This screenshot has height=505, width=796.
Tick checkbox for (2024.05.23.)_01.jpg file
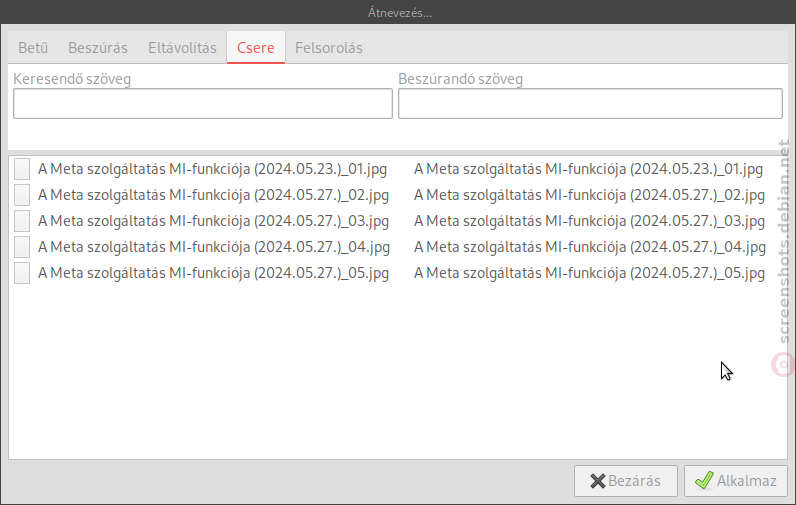tap(22, 169)
